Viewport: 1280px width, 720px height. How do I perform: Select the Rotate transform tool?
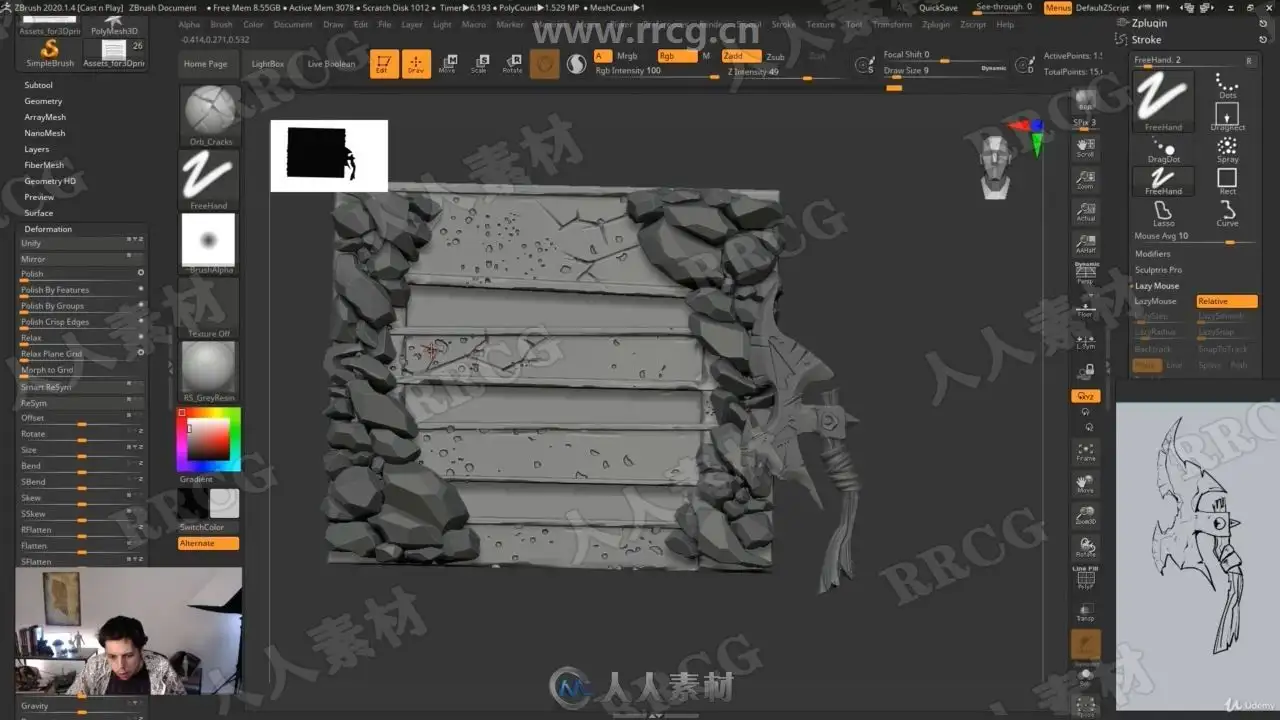(512, 64)
